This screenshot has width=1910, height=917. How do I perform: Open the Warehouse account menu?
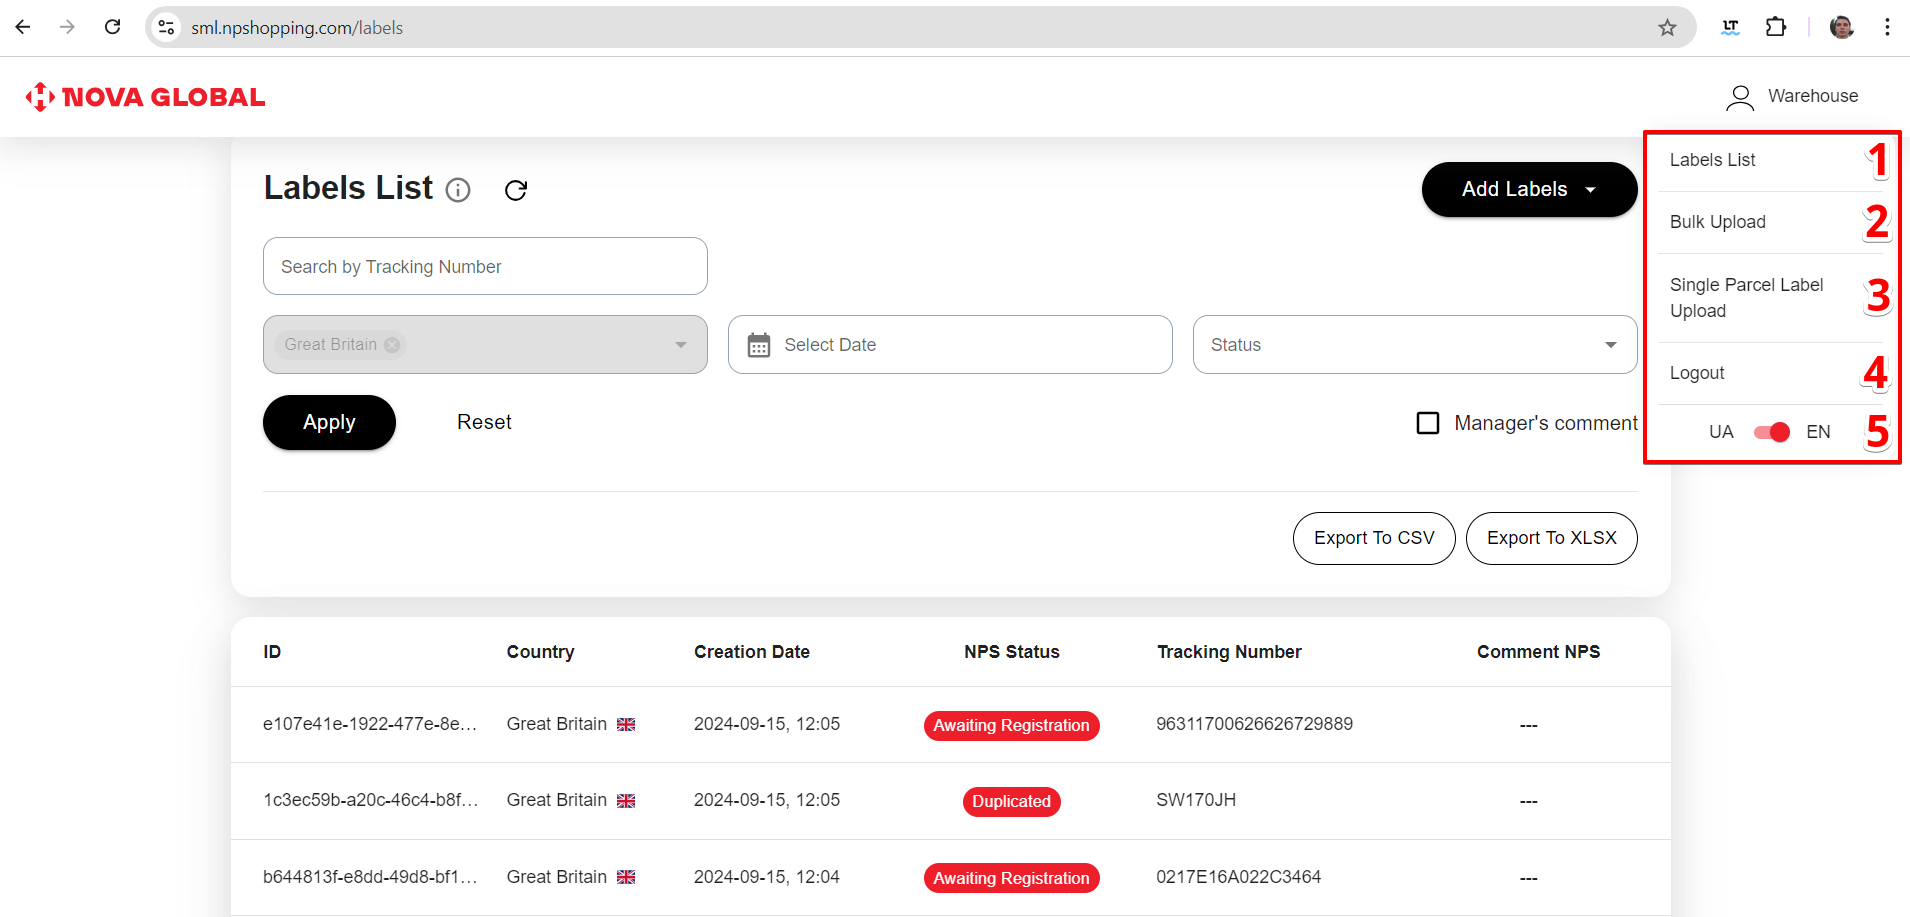[1792, 96]
